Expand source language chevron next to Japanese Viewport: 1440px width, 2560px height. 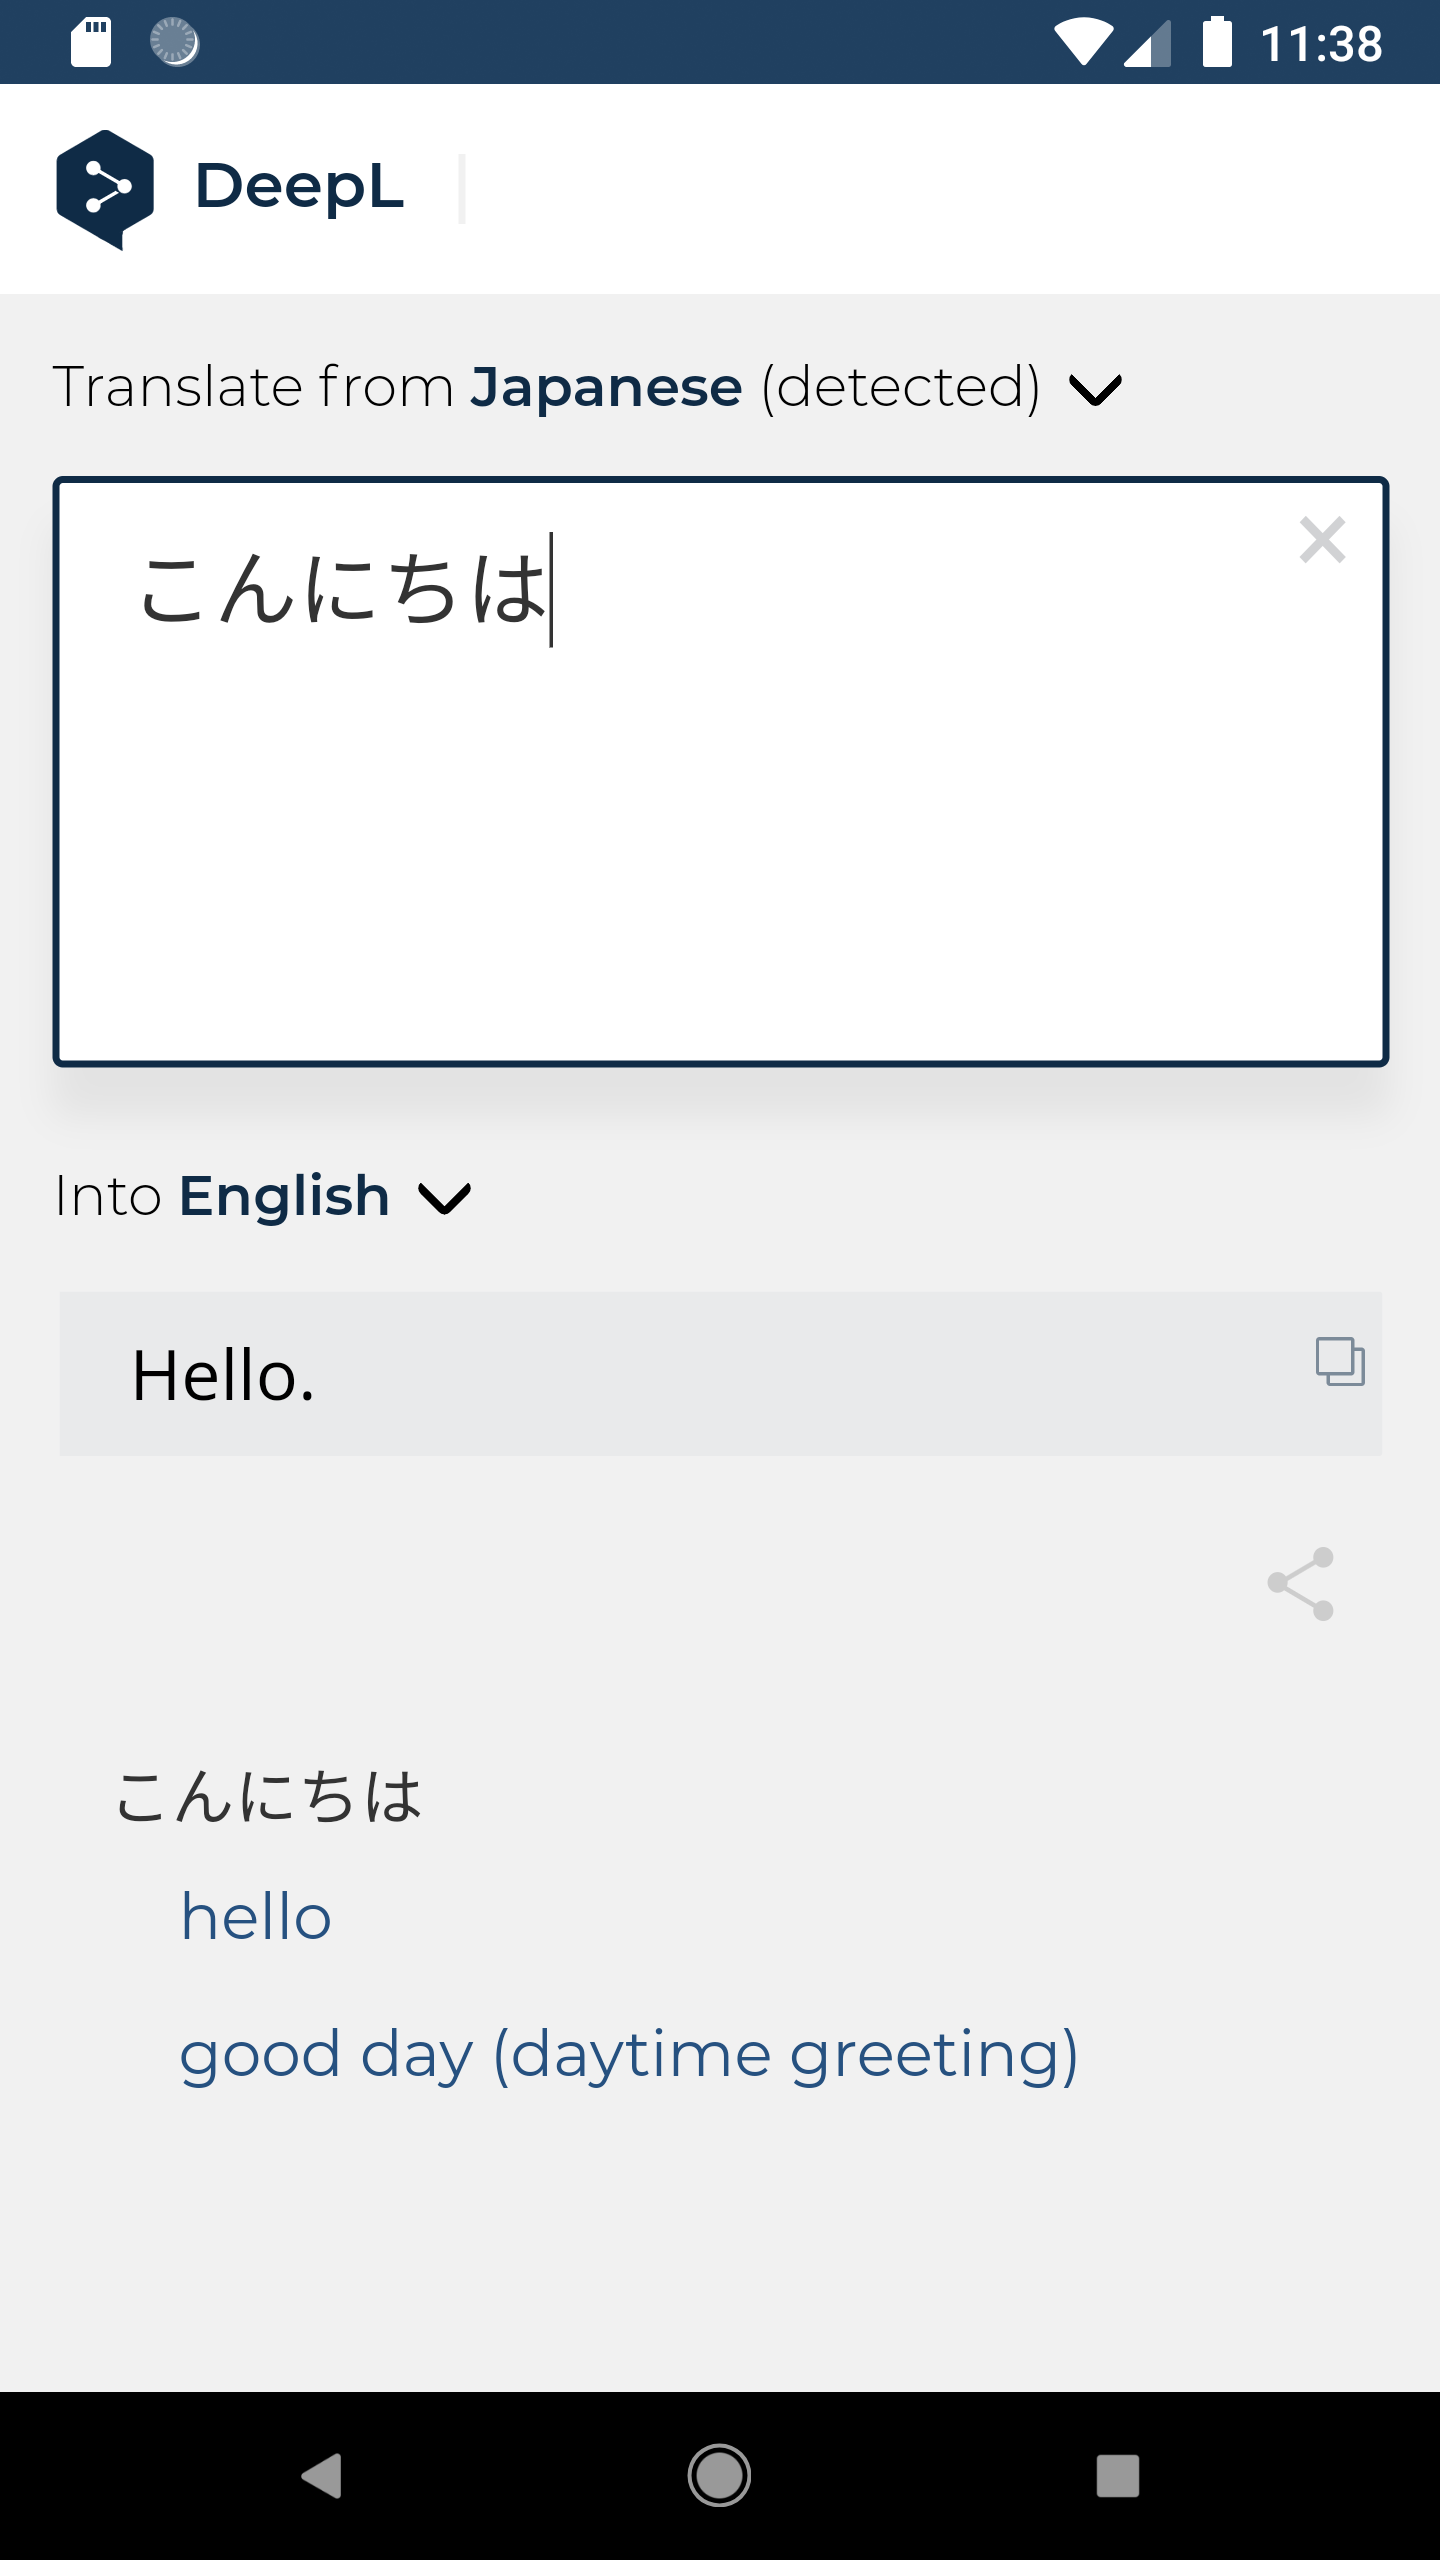(x=1095, y=389)
